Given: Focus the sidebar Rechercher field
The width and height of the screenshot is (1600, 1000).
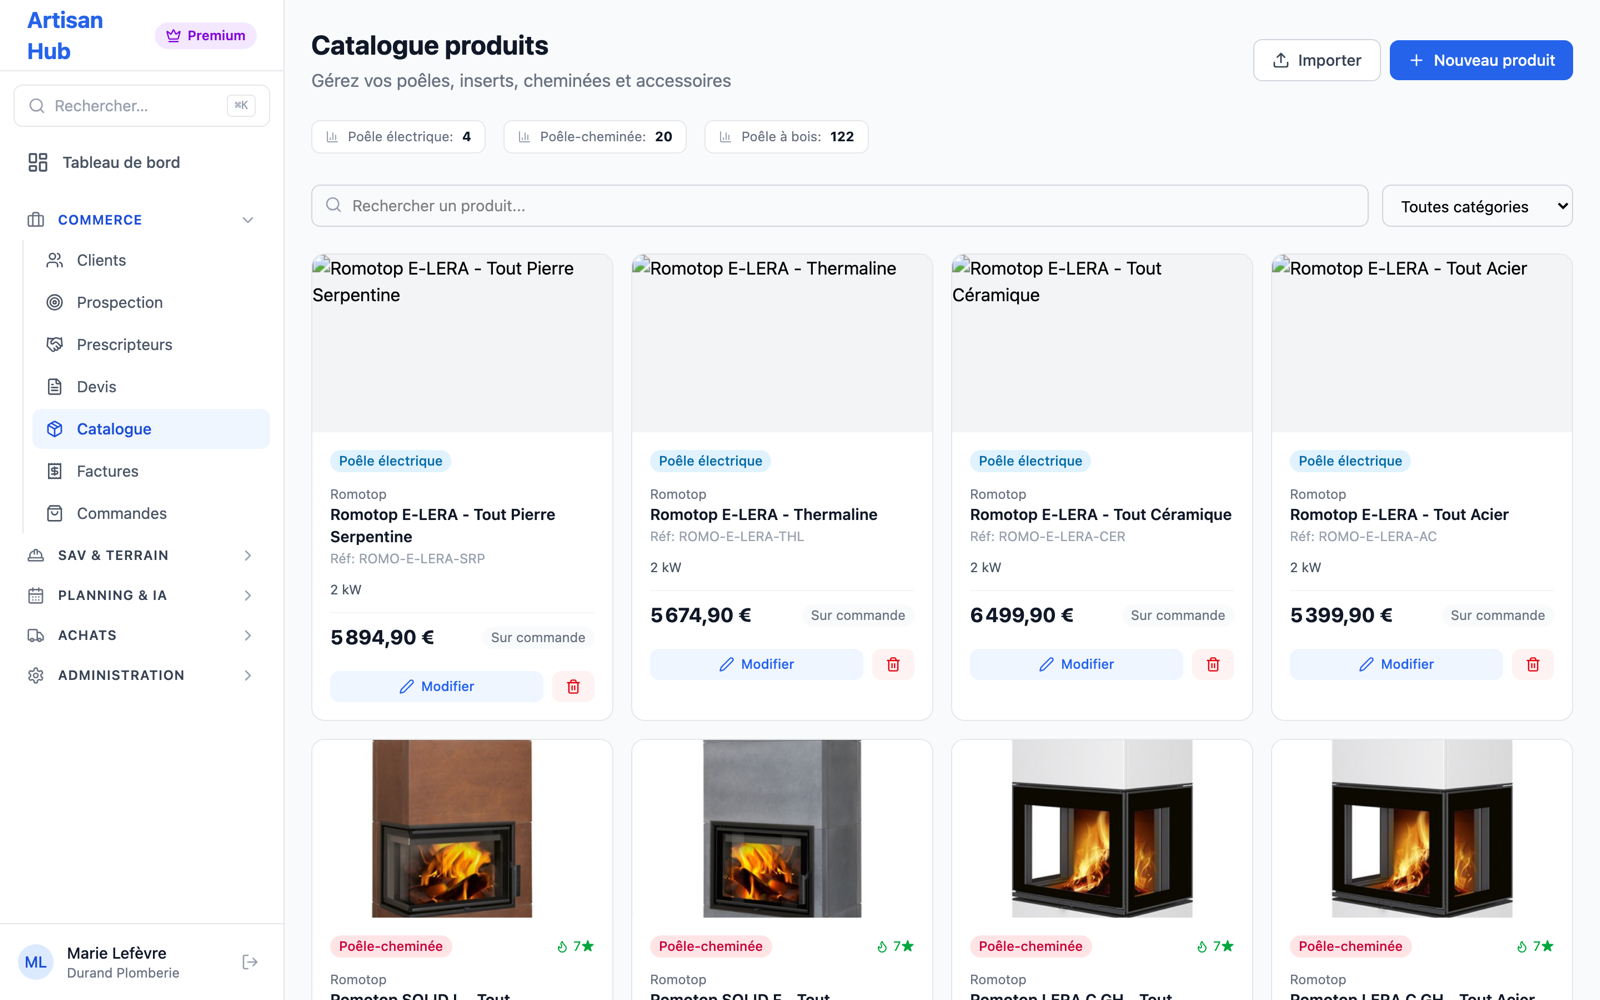Looking at the screenshot, I should [142, 106].
